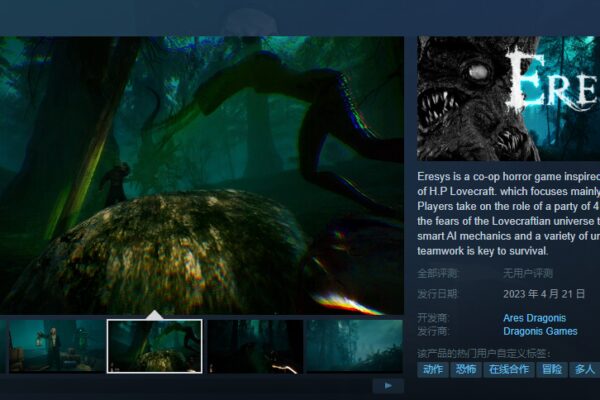Open the Eresys header capsule image
This screenshot has height=400, width=600.
click(x=509, y=98)
